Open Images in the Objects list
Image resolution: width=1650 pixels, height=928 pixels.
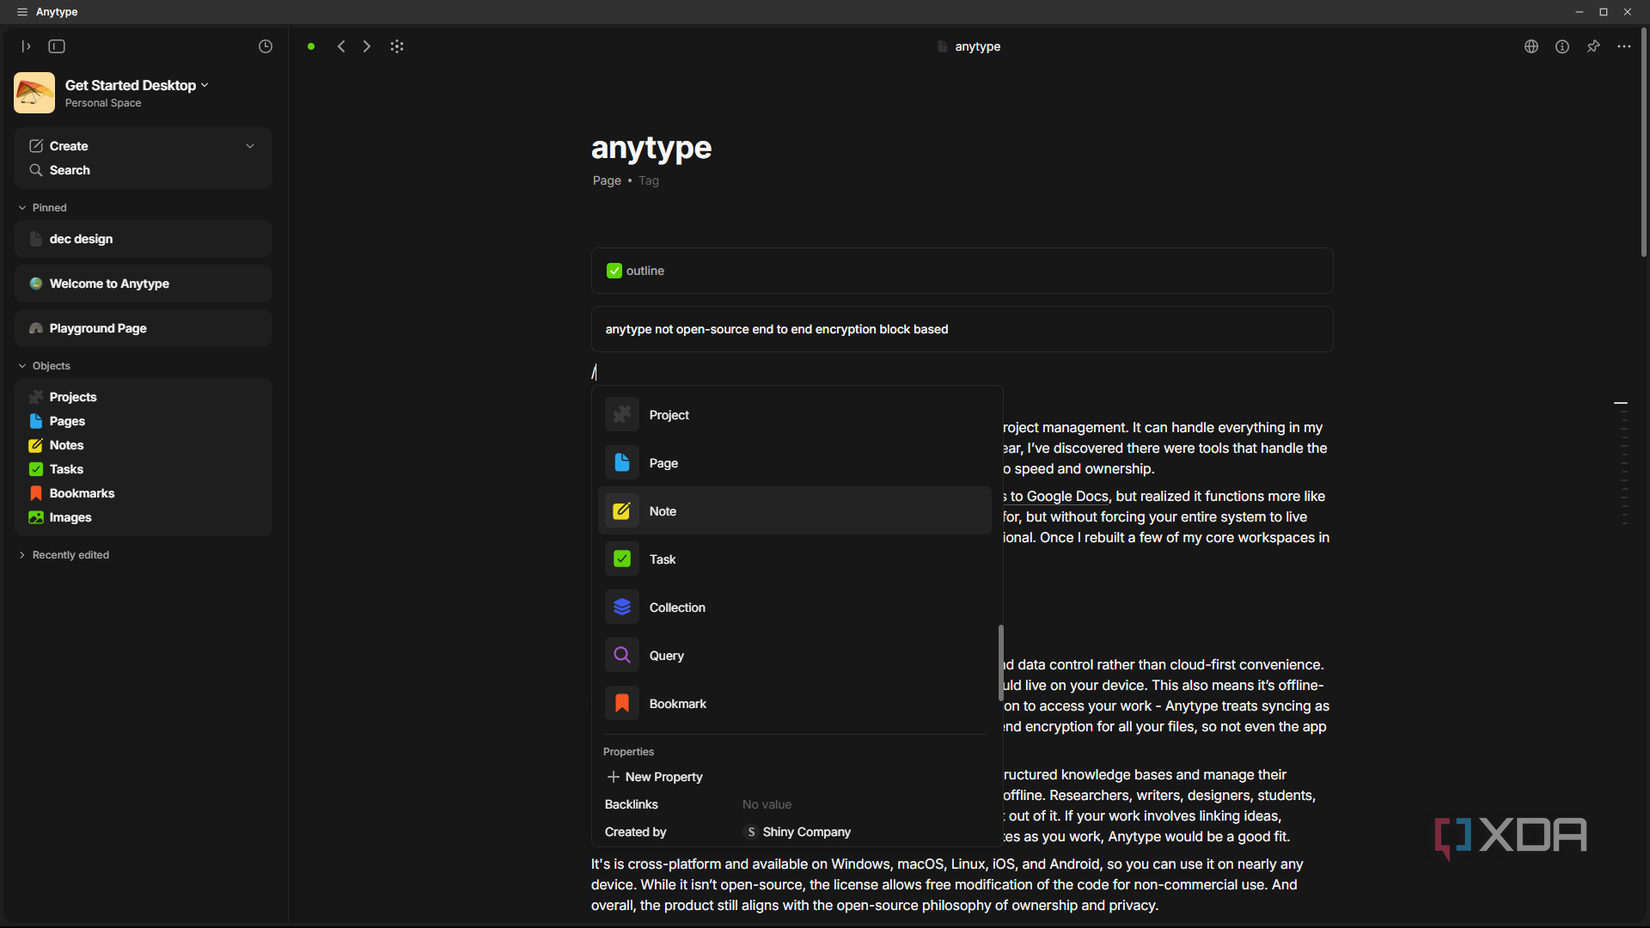[143, 517]
